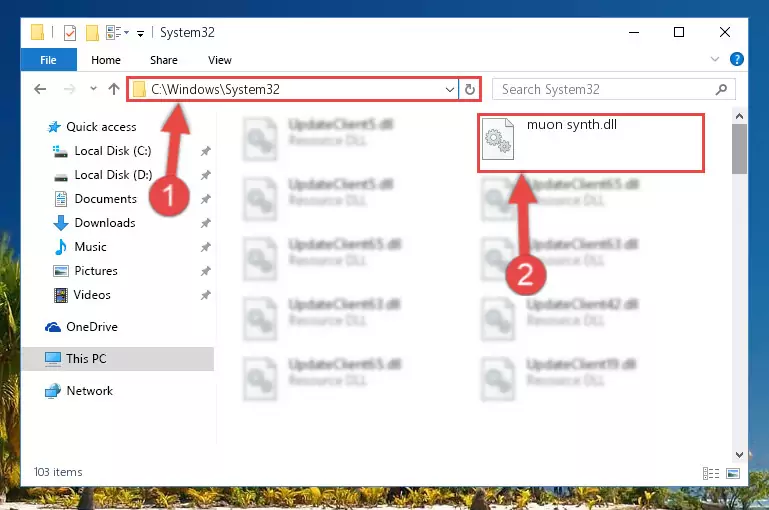The width and height of the screenshot is (769, 510).
Task: Click the pin icon next to Videos
Action: click(x=205, y=295)
